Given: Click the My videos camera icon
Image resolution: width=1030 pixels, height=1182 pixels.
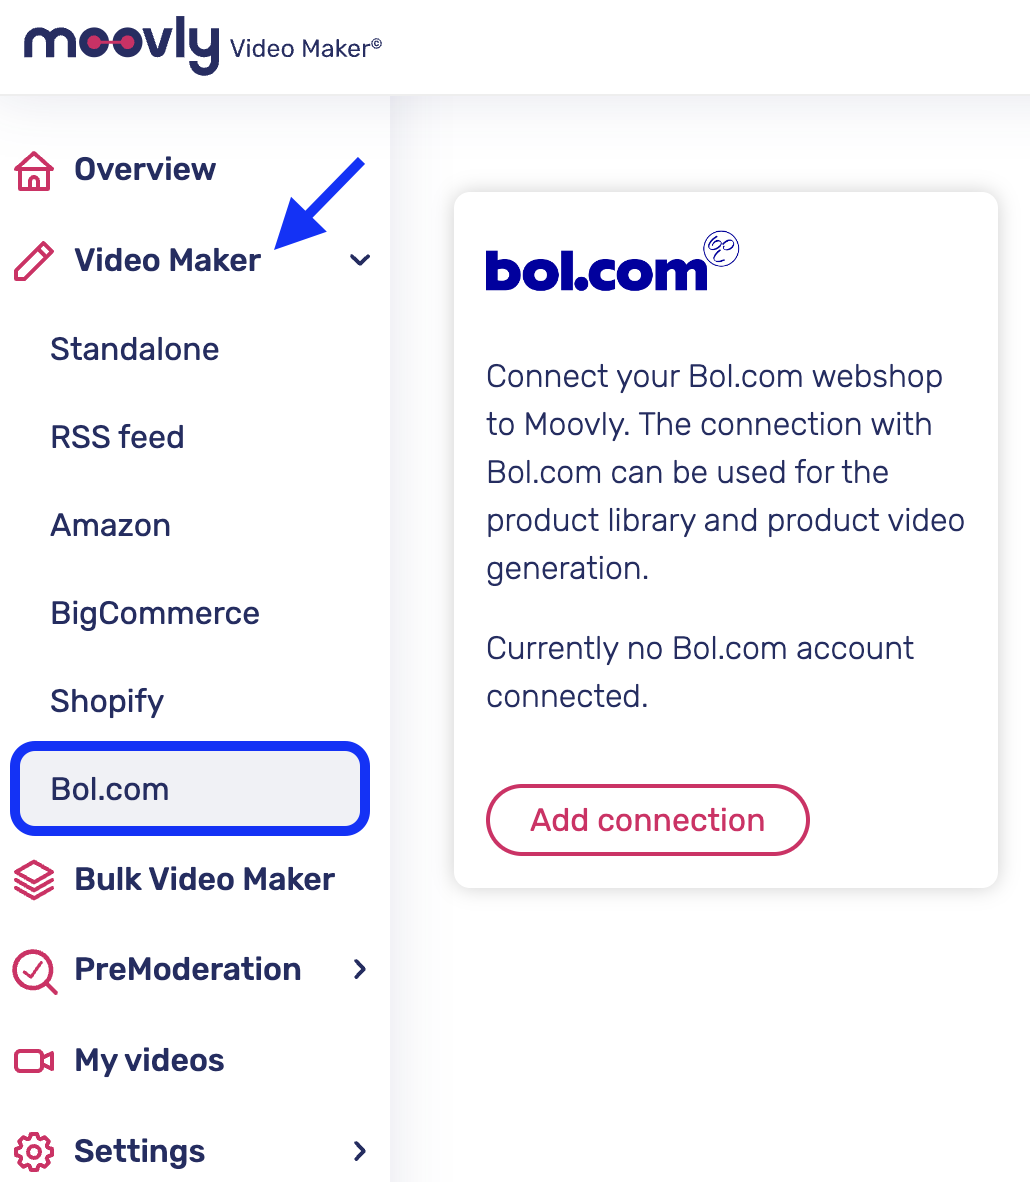Looking at the screenshot, I should pos(34,1061).
